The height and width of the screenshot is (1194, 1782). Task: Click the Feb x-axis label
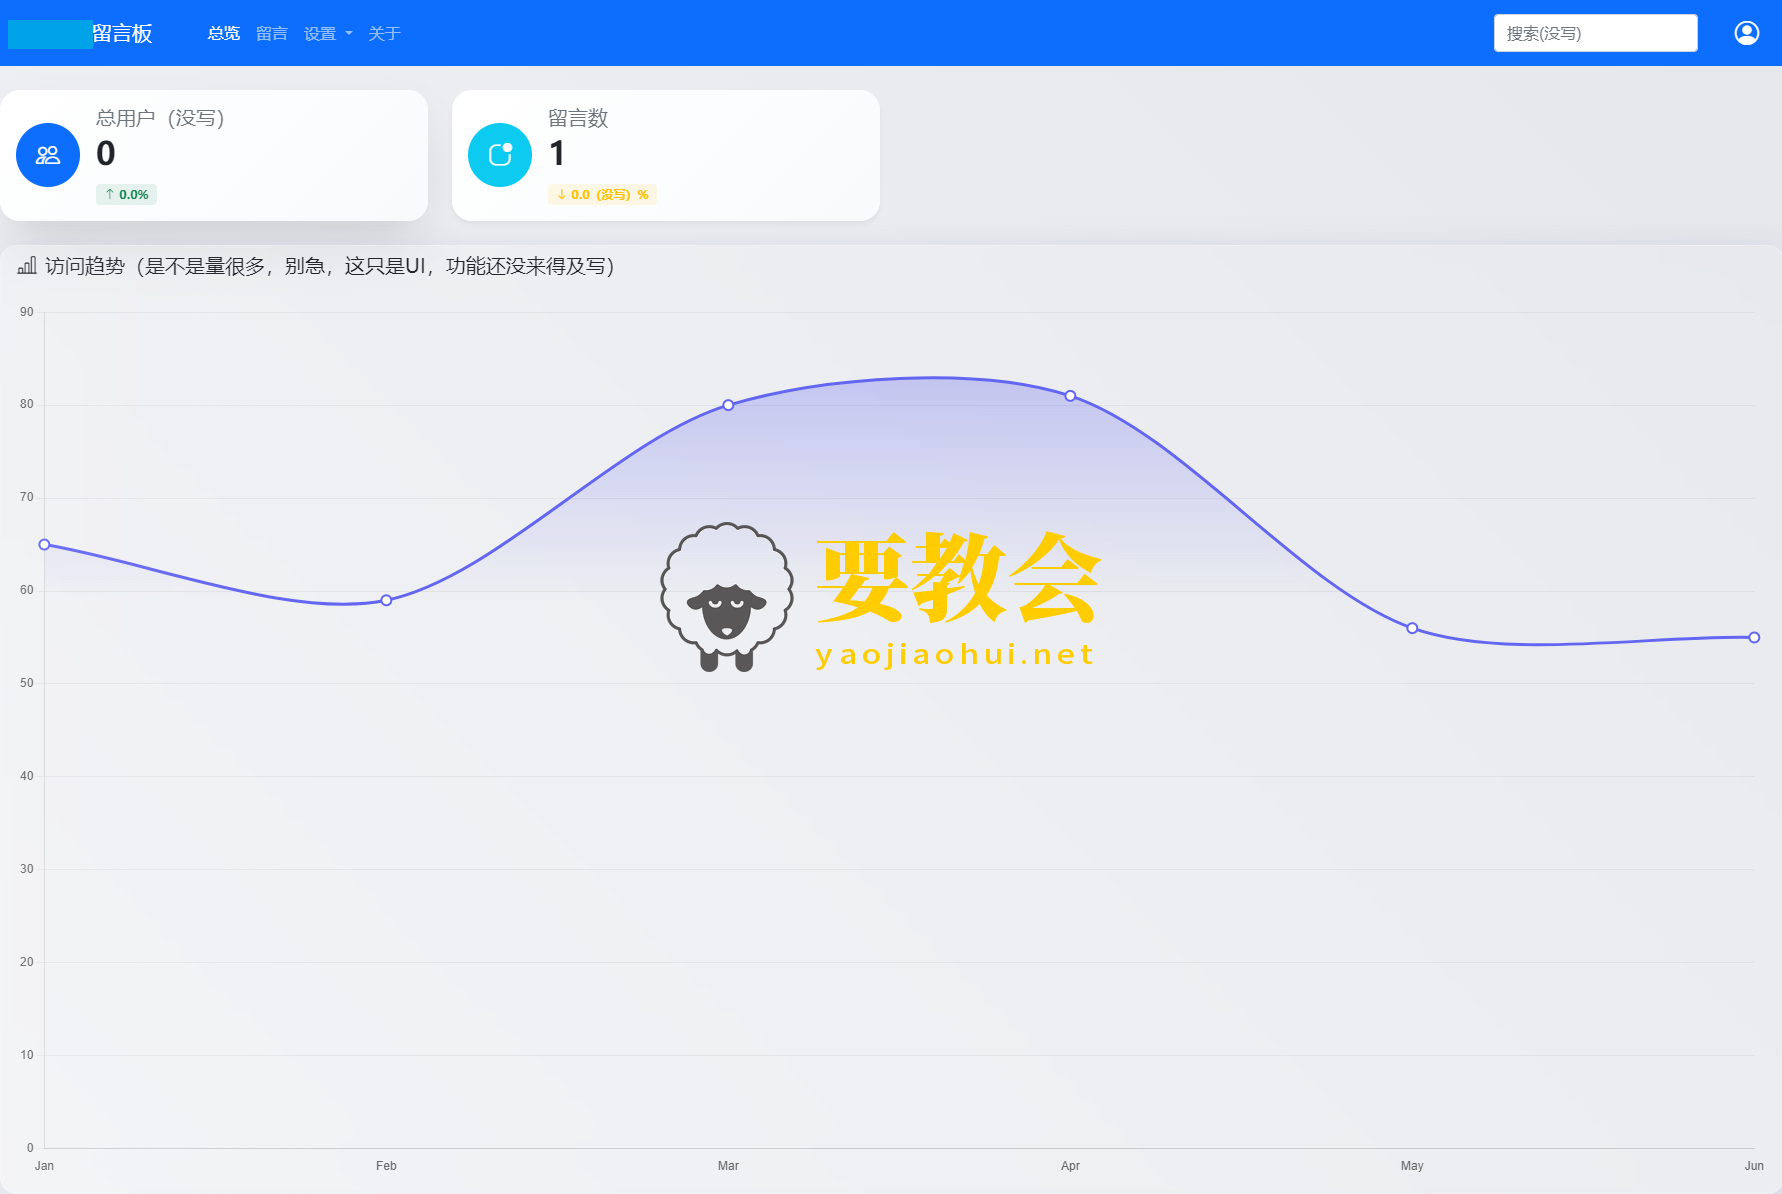(x=386, y=1166)
